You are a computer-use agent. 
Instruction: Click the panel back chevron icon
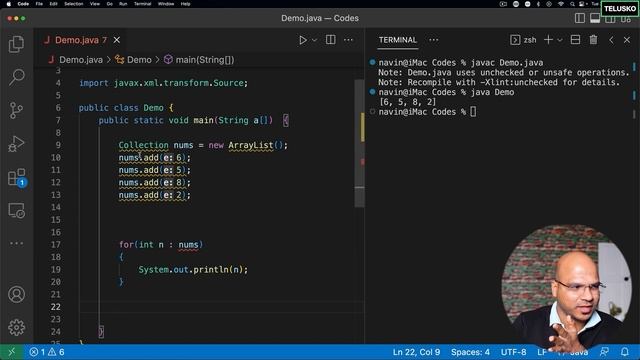611,40
